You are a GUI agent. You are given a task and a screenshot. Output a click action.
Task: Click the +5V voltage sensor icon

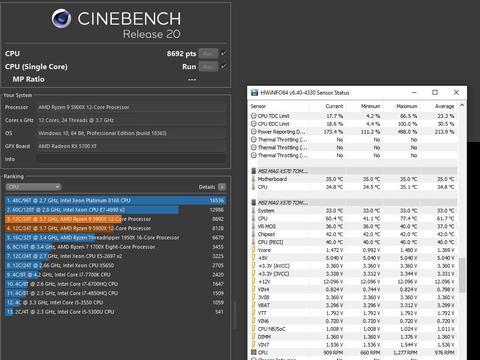tap(254, 258)
